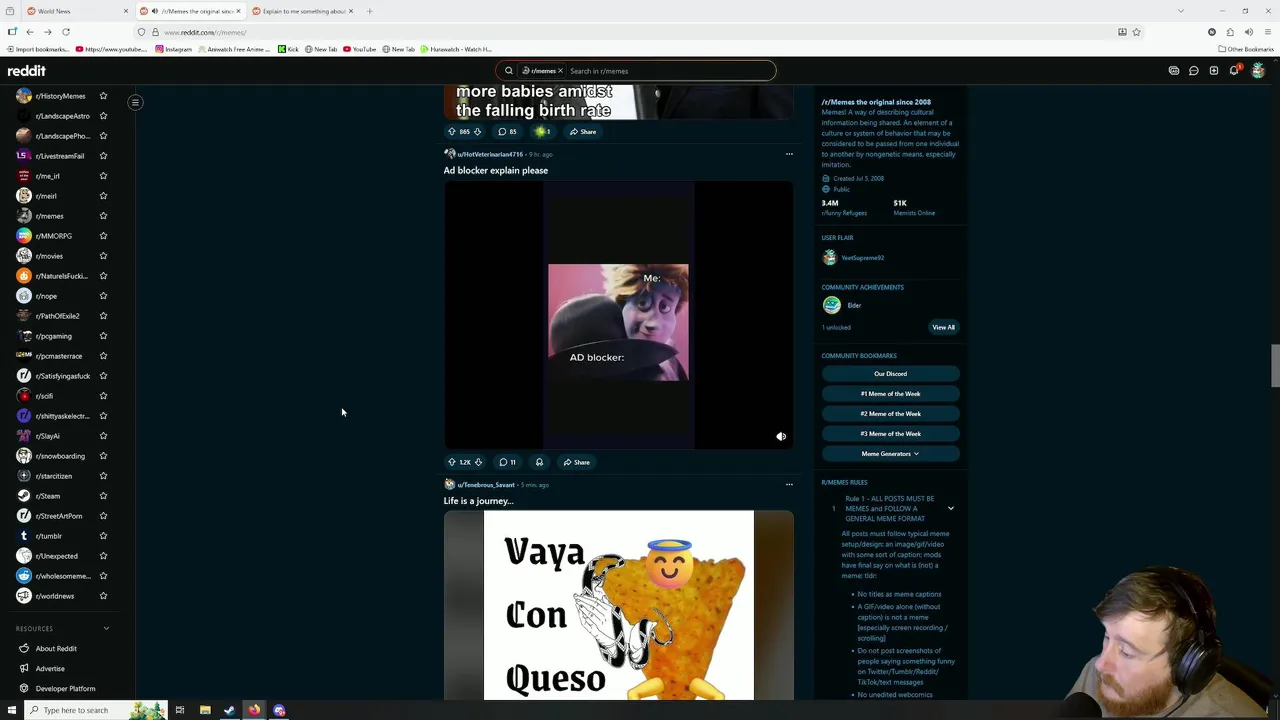Collapse Rule 1 in r/memes rules
This screenshot has height=720, width=1280.
click(951, 508)
